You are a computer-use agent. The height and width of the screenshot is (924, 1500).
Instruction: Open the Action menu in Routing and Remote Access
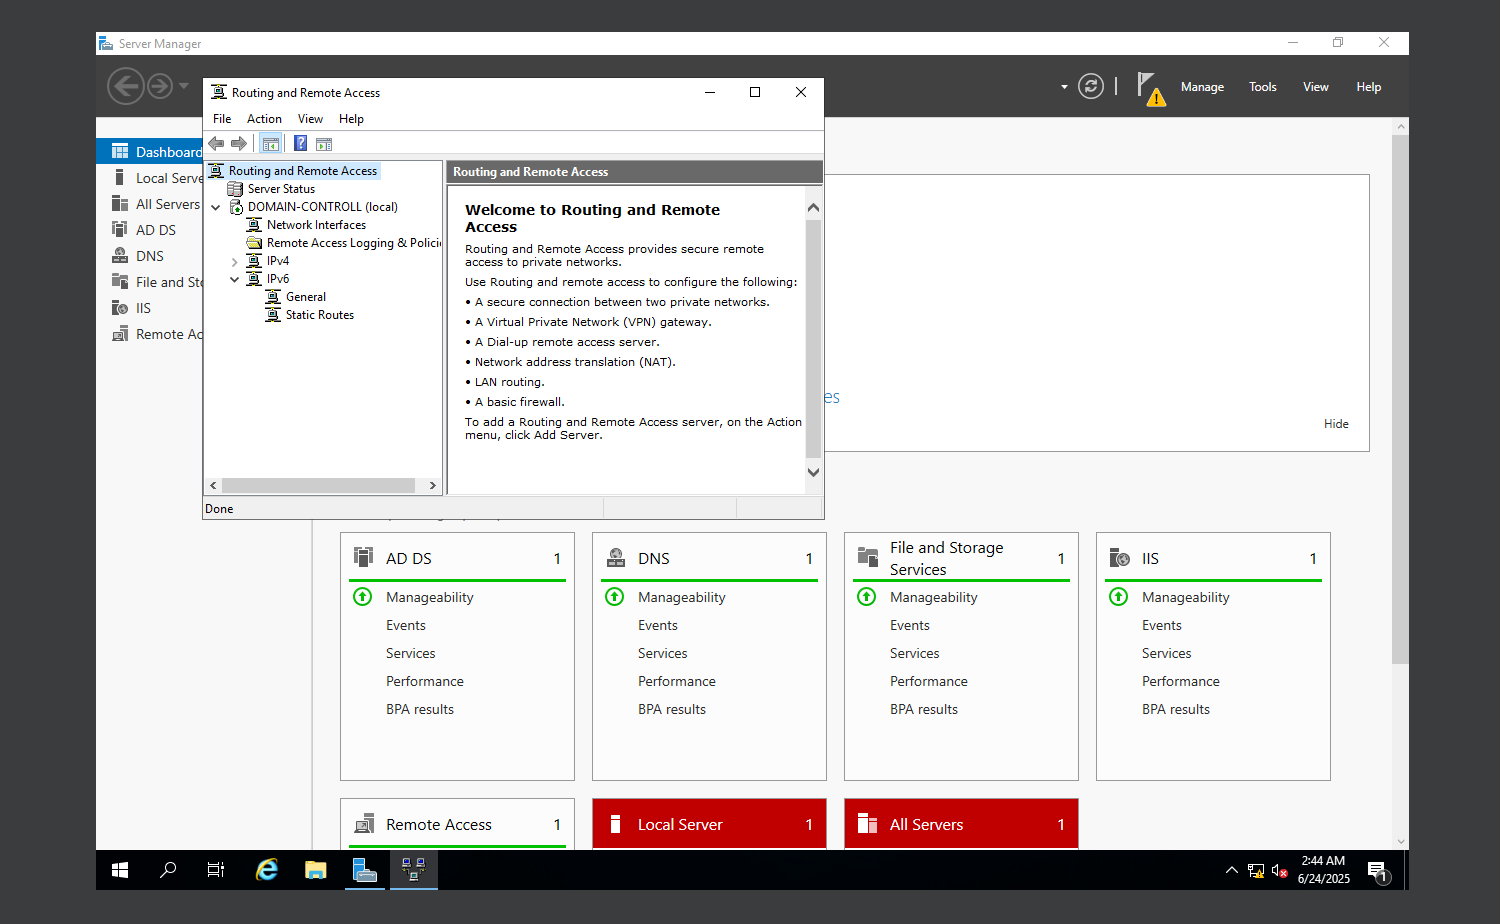coord(264,119)
